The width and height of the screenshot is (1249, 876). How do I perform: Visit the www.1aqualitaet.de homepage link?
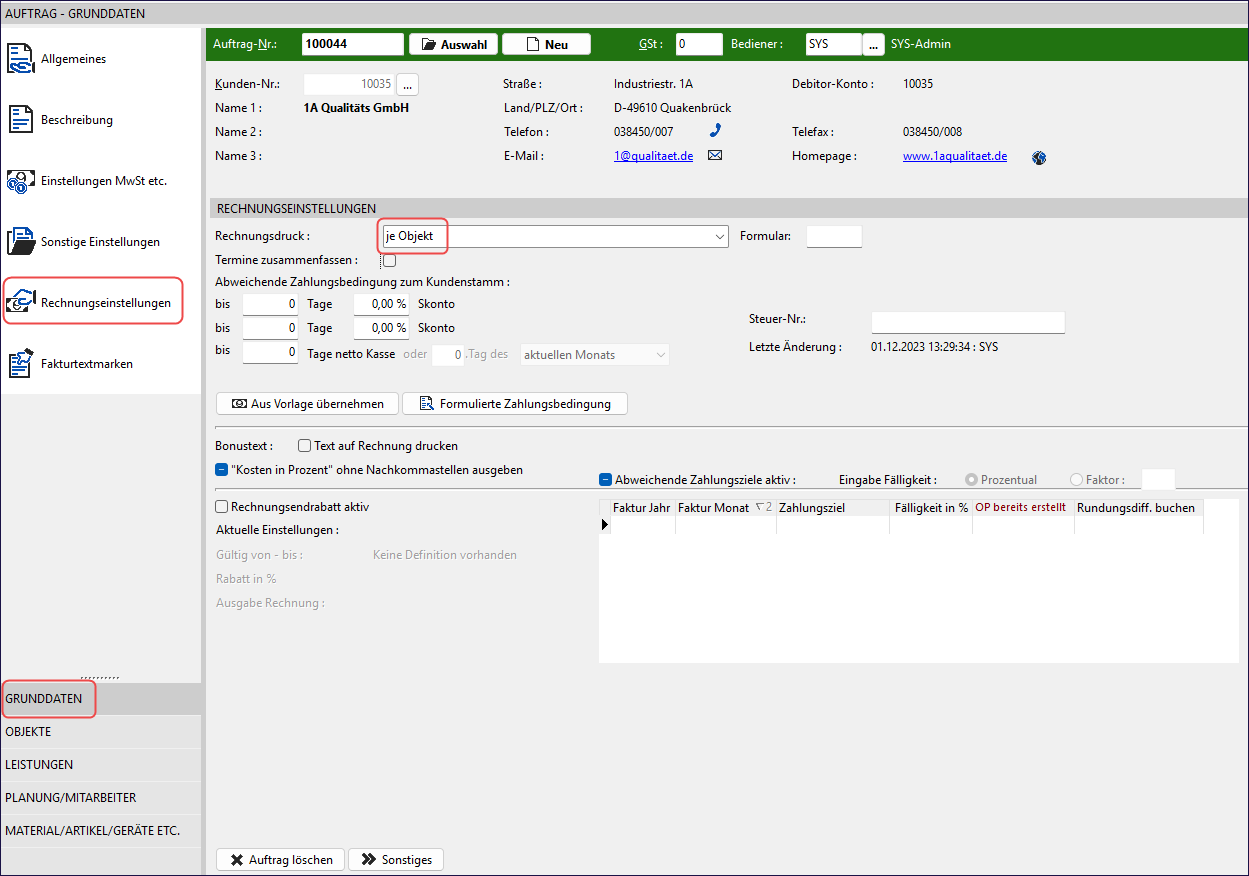tap(955, 157)
